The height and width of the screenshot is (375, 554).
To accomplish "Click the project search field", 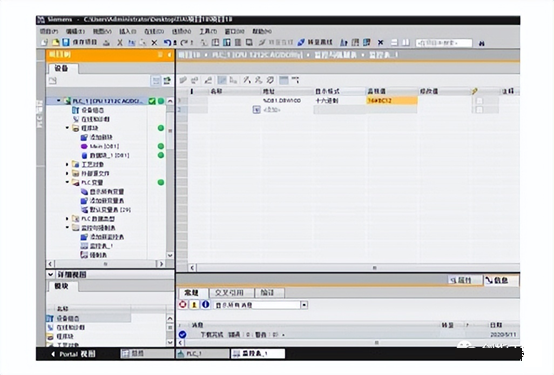I will [444, 43].
